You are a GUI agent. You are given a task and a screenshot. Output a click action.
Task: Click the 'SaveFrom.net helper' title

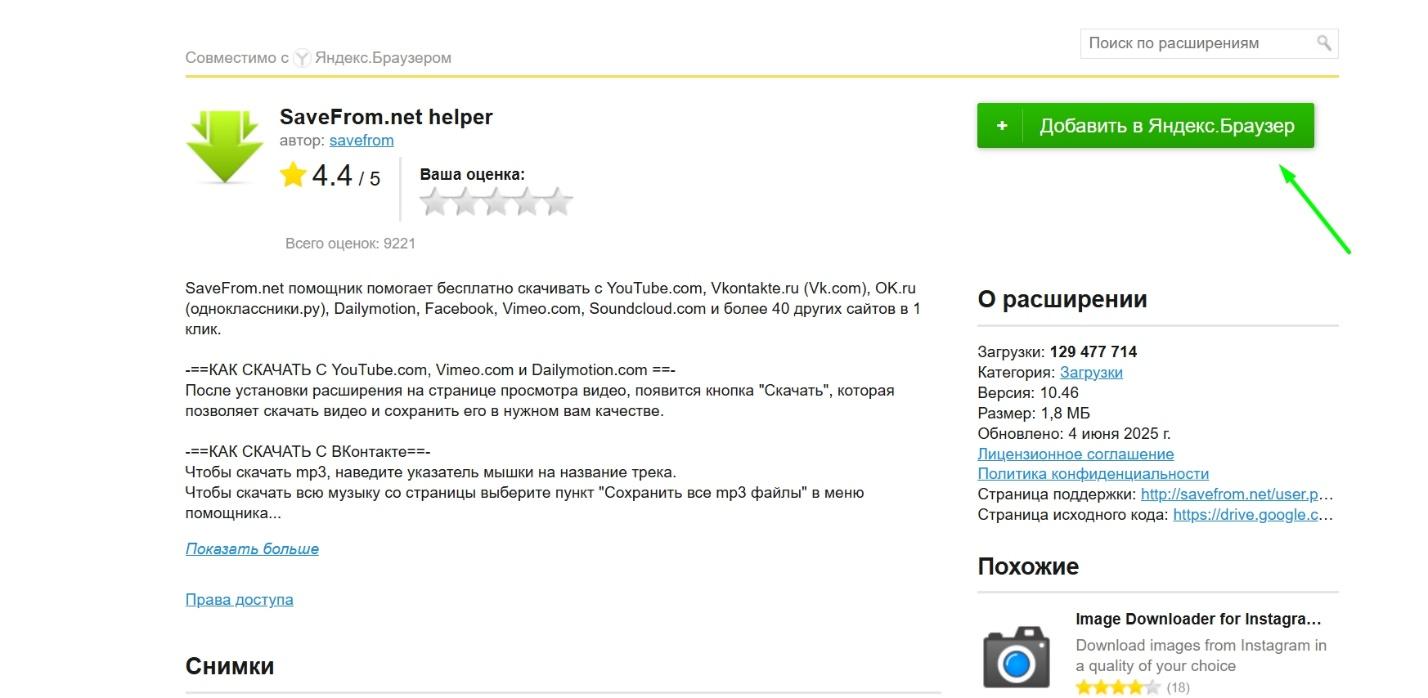[386, 117]
